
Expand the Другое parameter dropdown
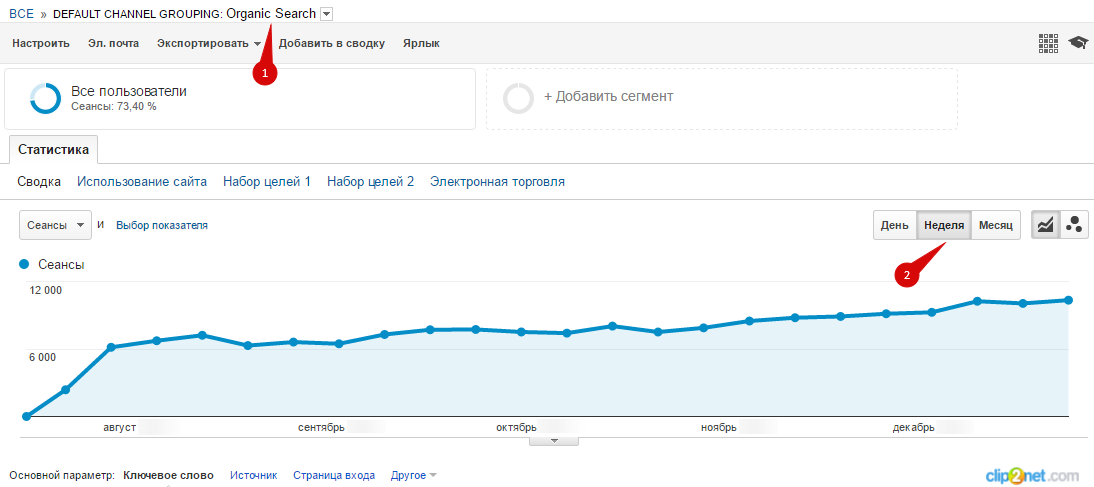pos(414,475)
